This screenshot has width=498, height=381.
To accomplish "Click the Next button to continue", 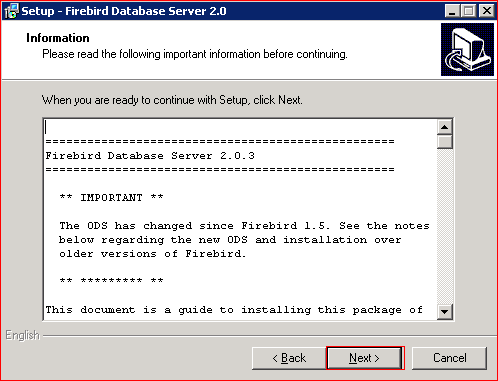I will point(365,358).
